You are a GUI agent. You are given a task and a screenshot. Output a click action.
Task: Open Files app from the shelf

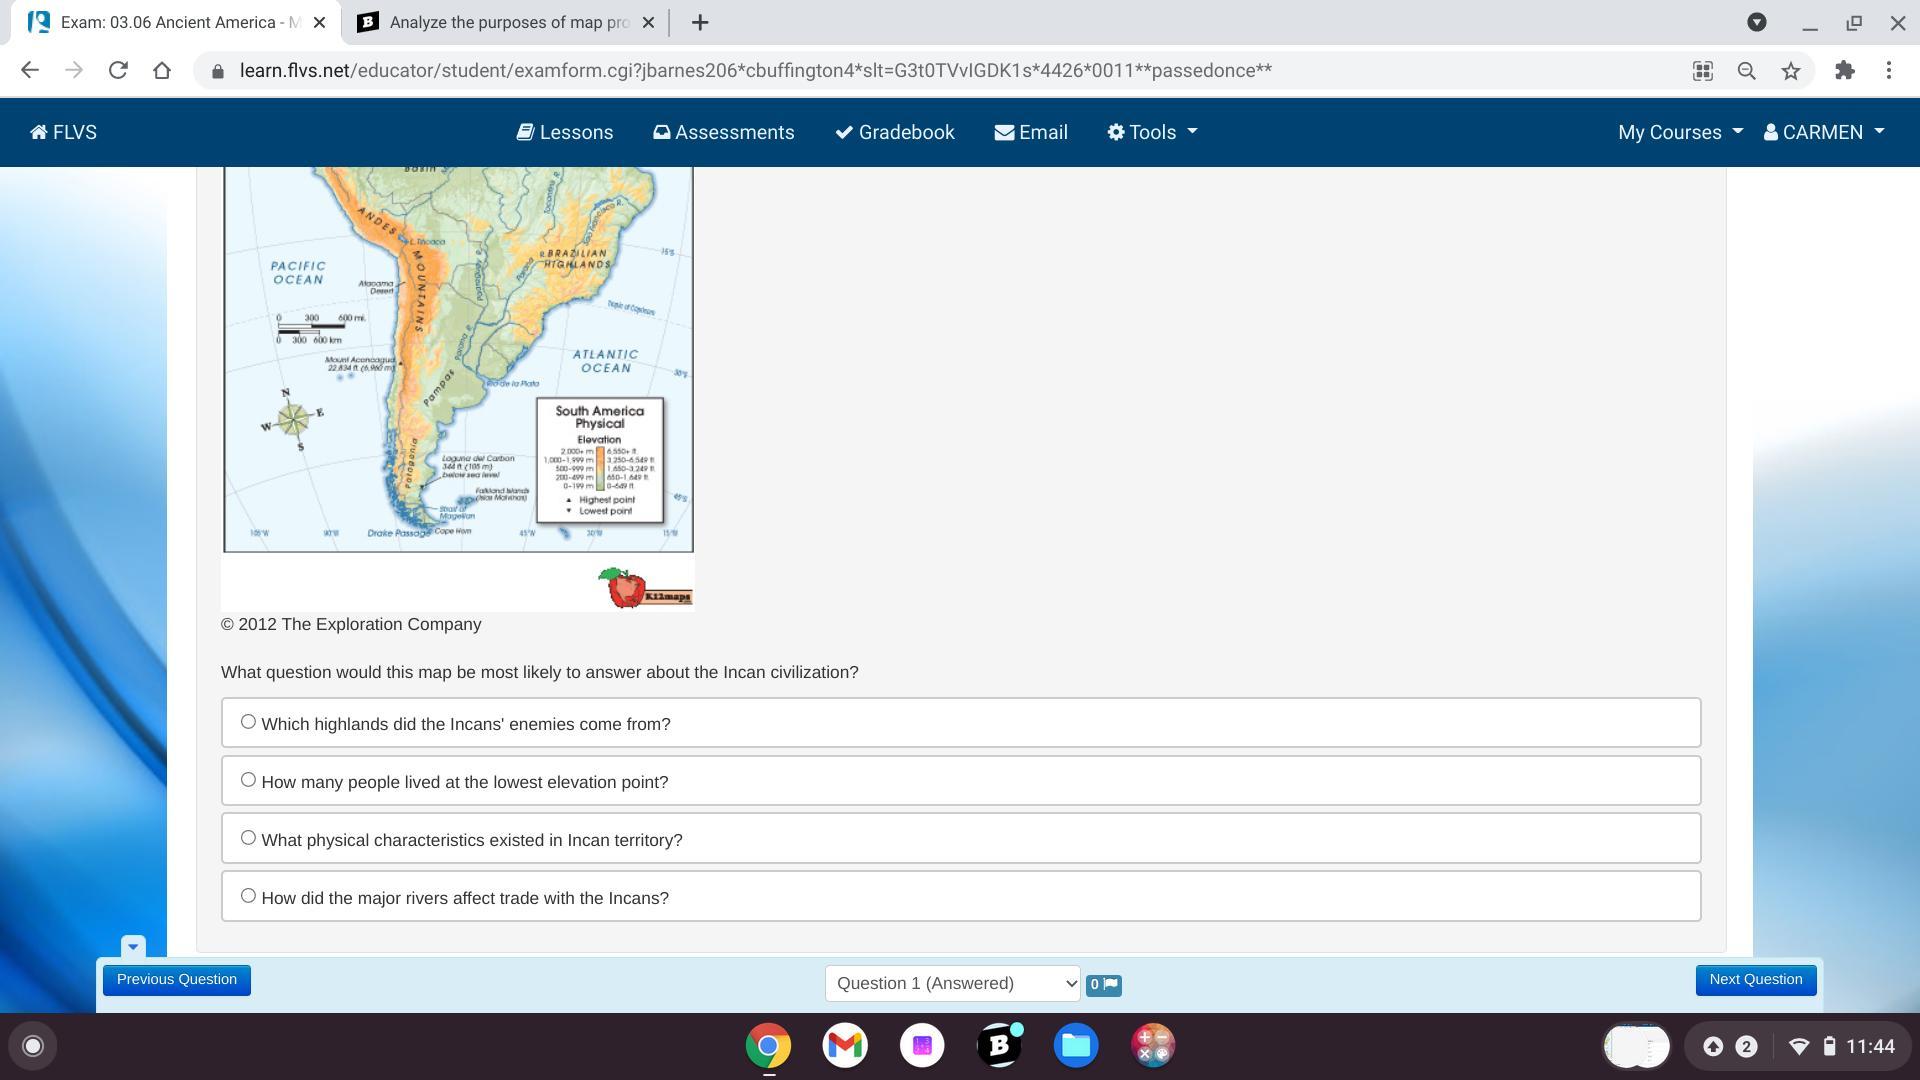[1076, 1046]
